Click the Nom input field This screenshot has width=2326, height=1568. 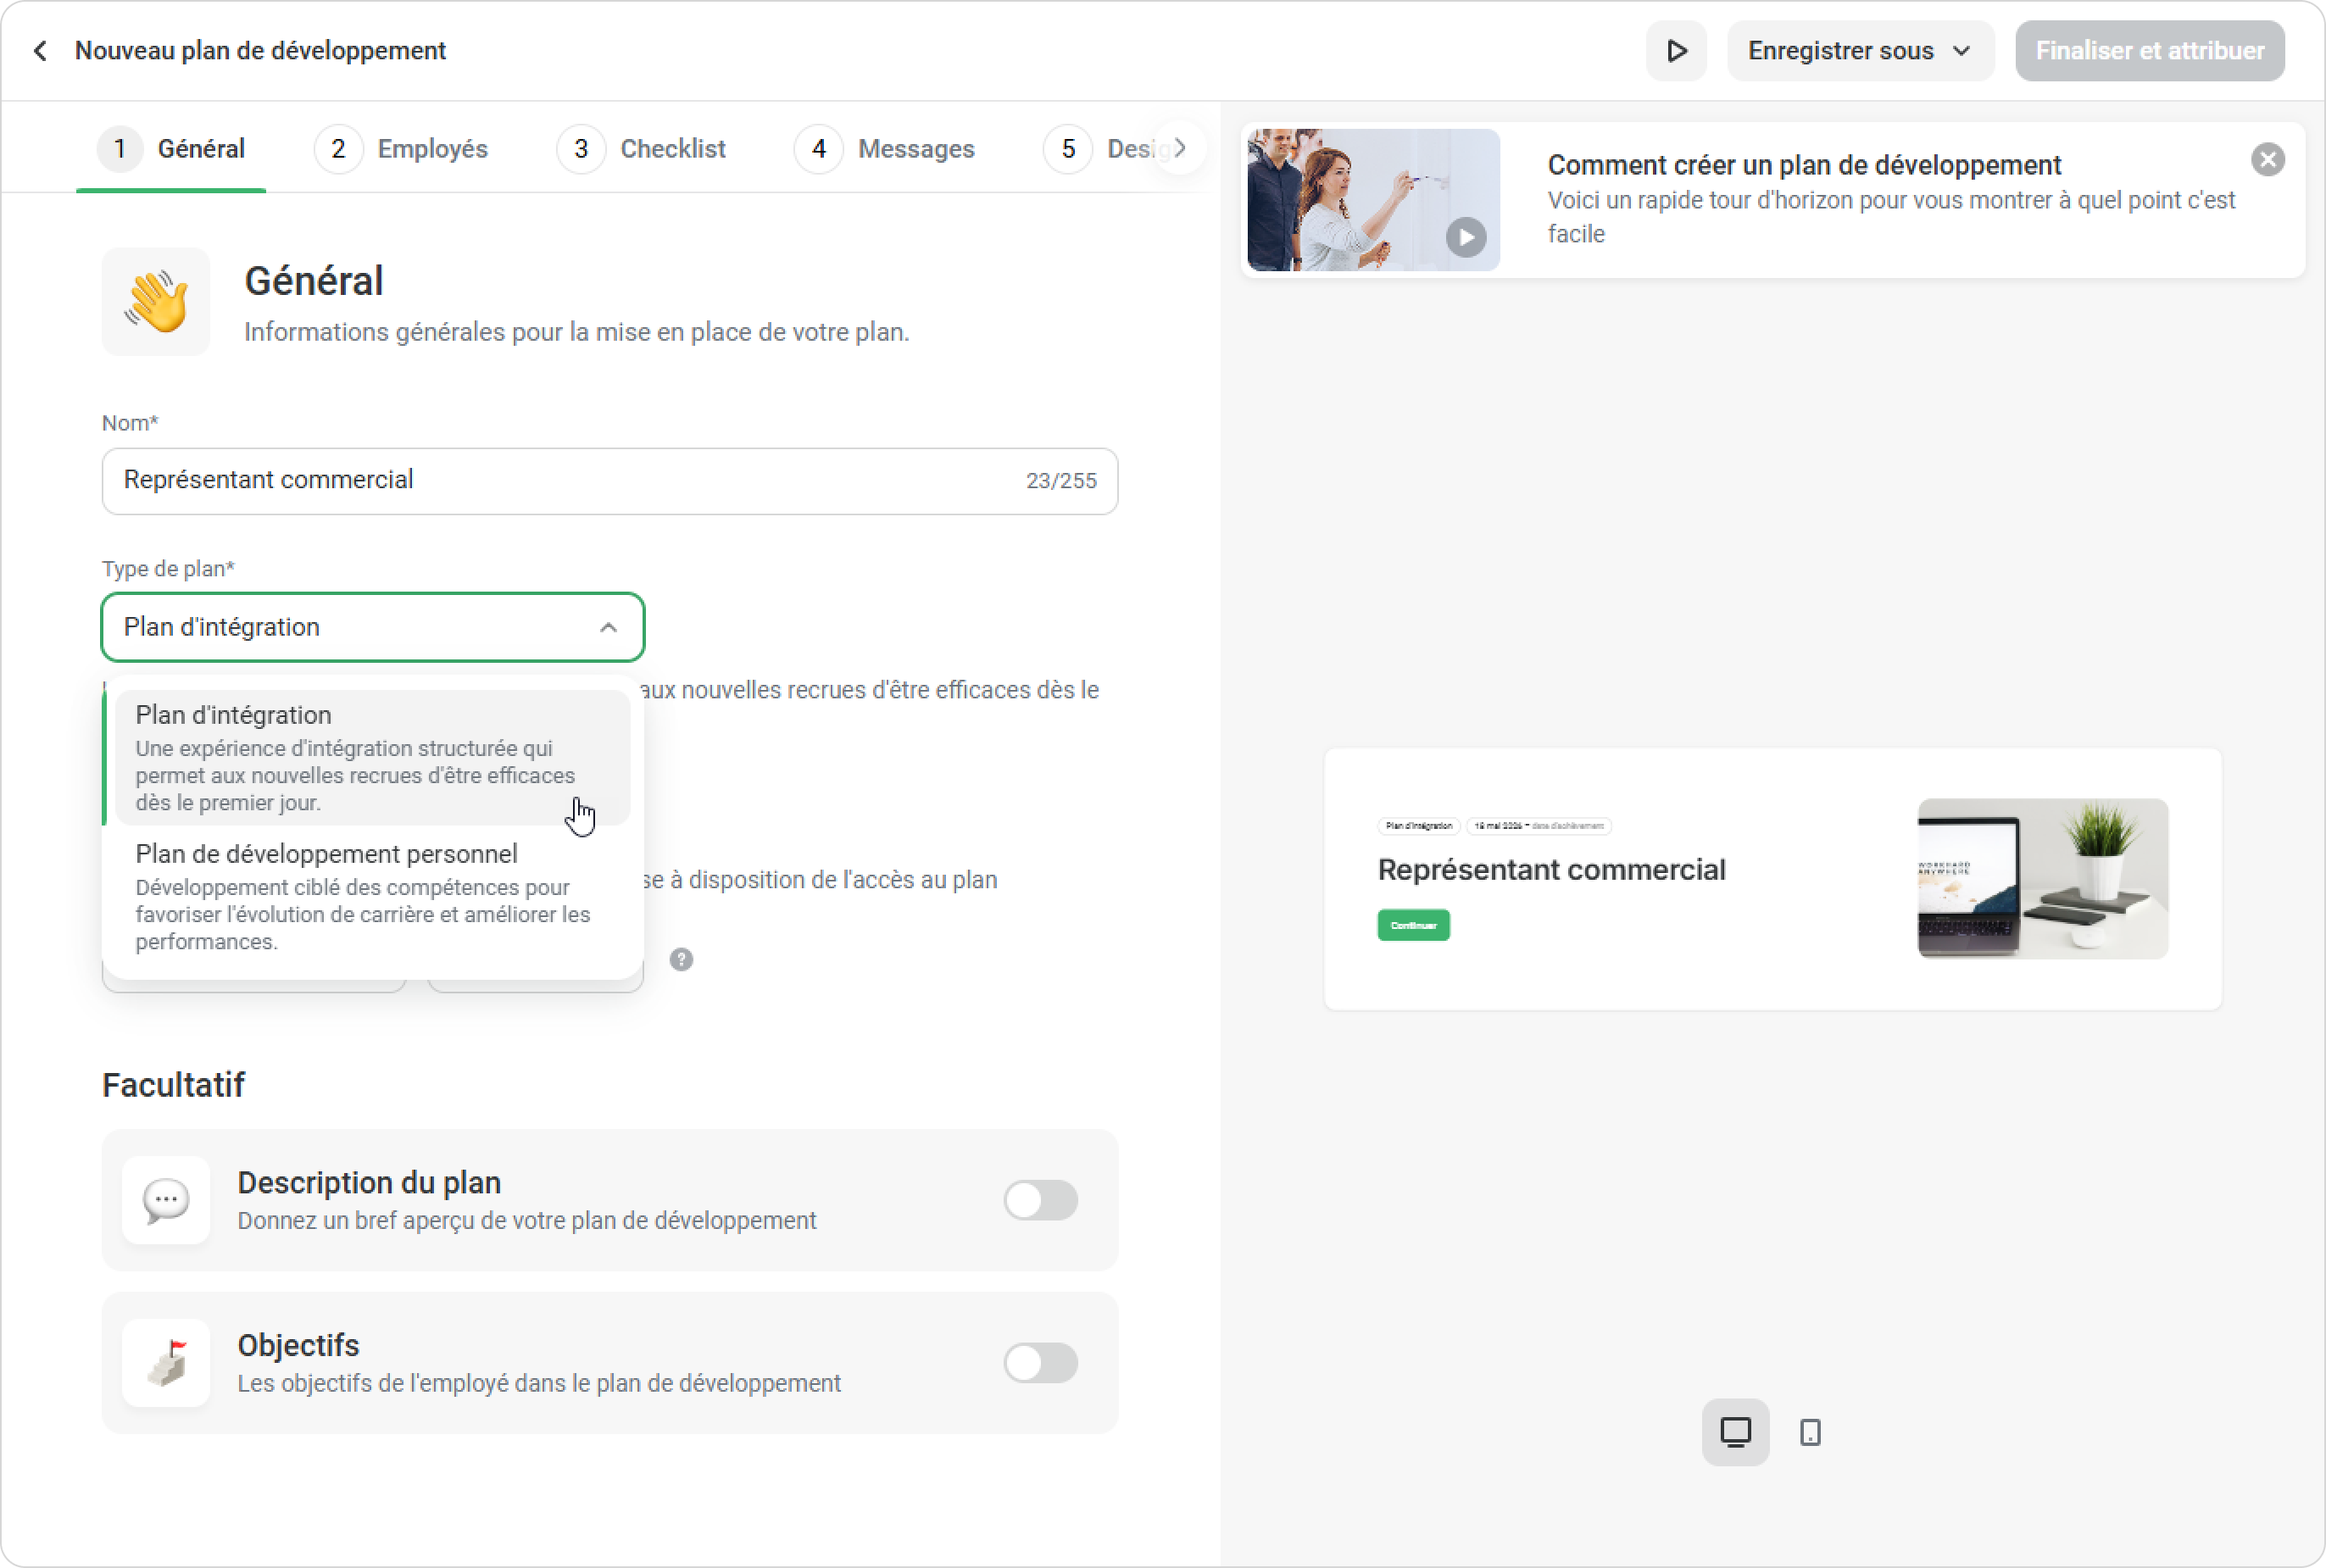tap(610, 481)
